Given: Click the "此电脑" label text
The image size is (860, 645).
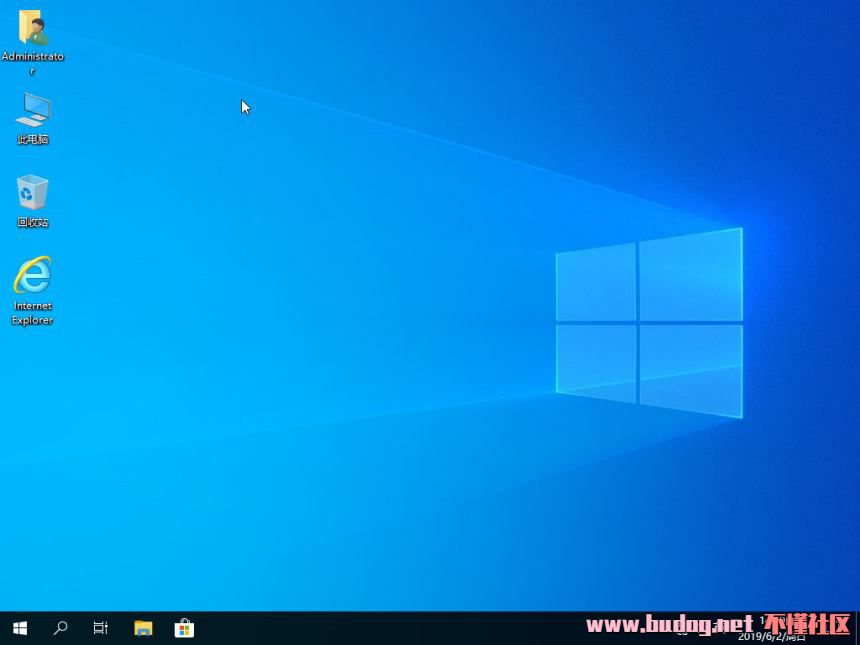Looking at the screenshot, I should [x=32, y=140].
